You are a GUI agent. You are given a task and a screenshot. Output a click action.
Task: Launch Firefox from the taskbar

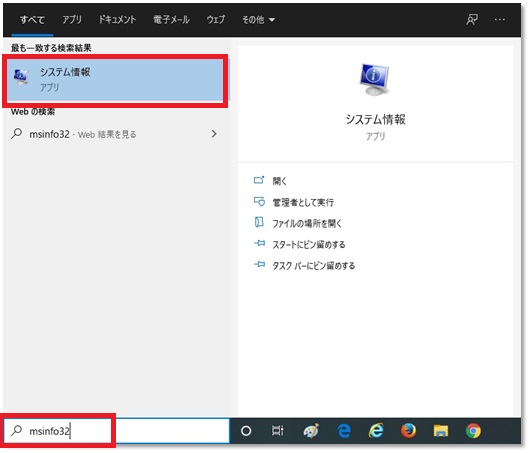pyautogui.click(x=408, y=431)
